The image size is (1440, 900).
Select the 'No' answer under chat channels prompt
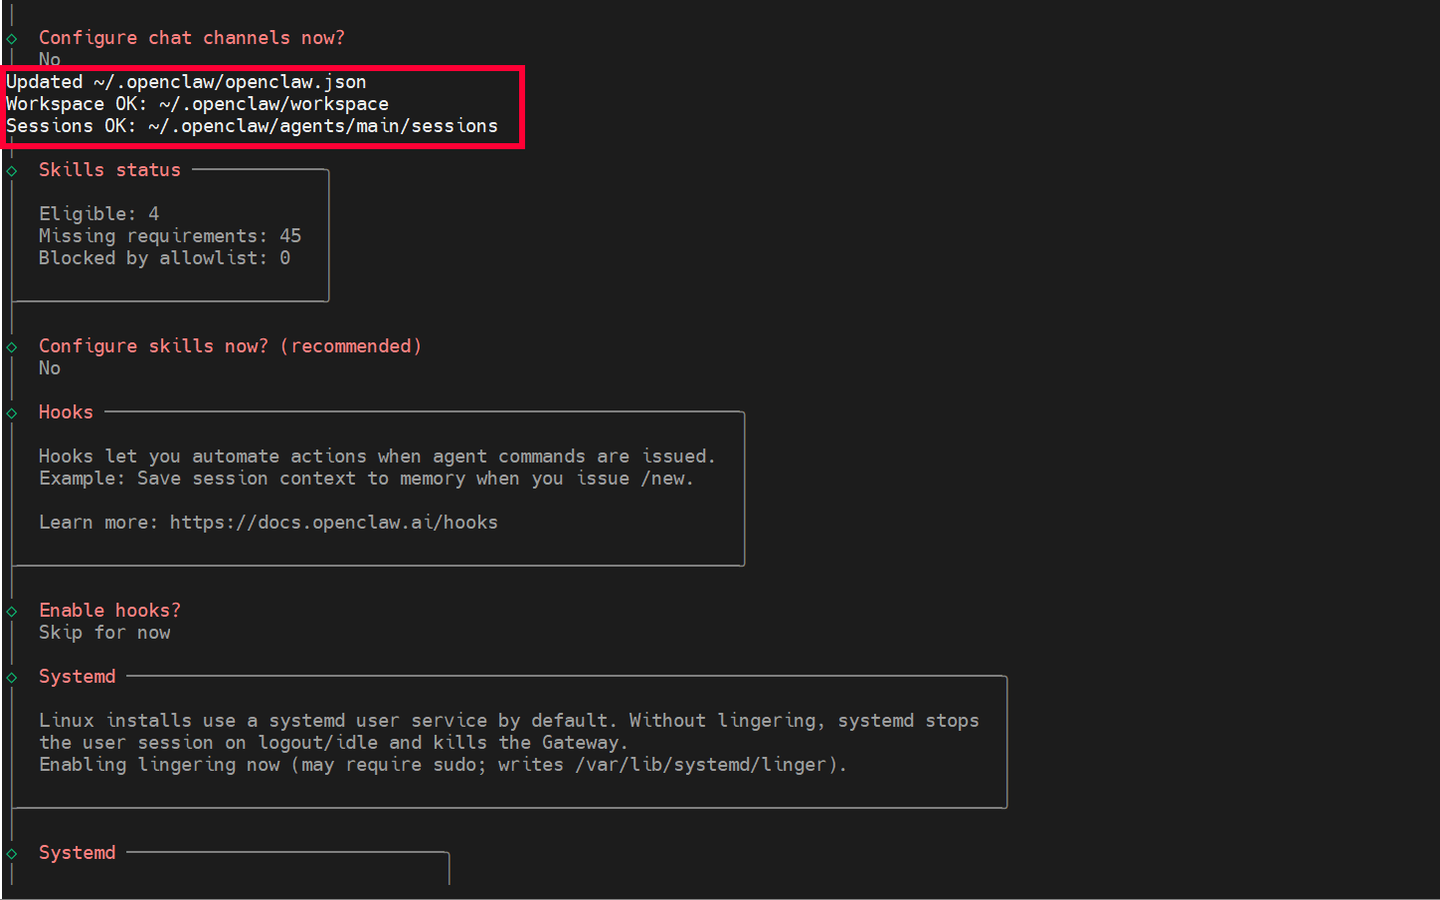pyautogui.click(x=48, y=59)
